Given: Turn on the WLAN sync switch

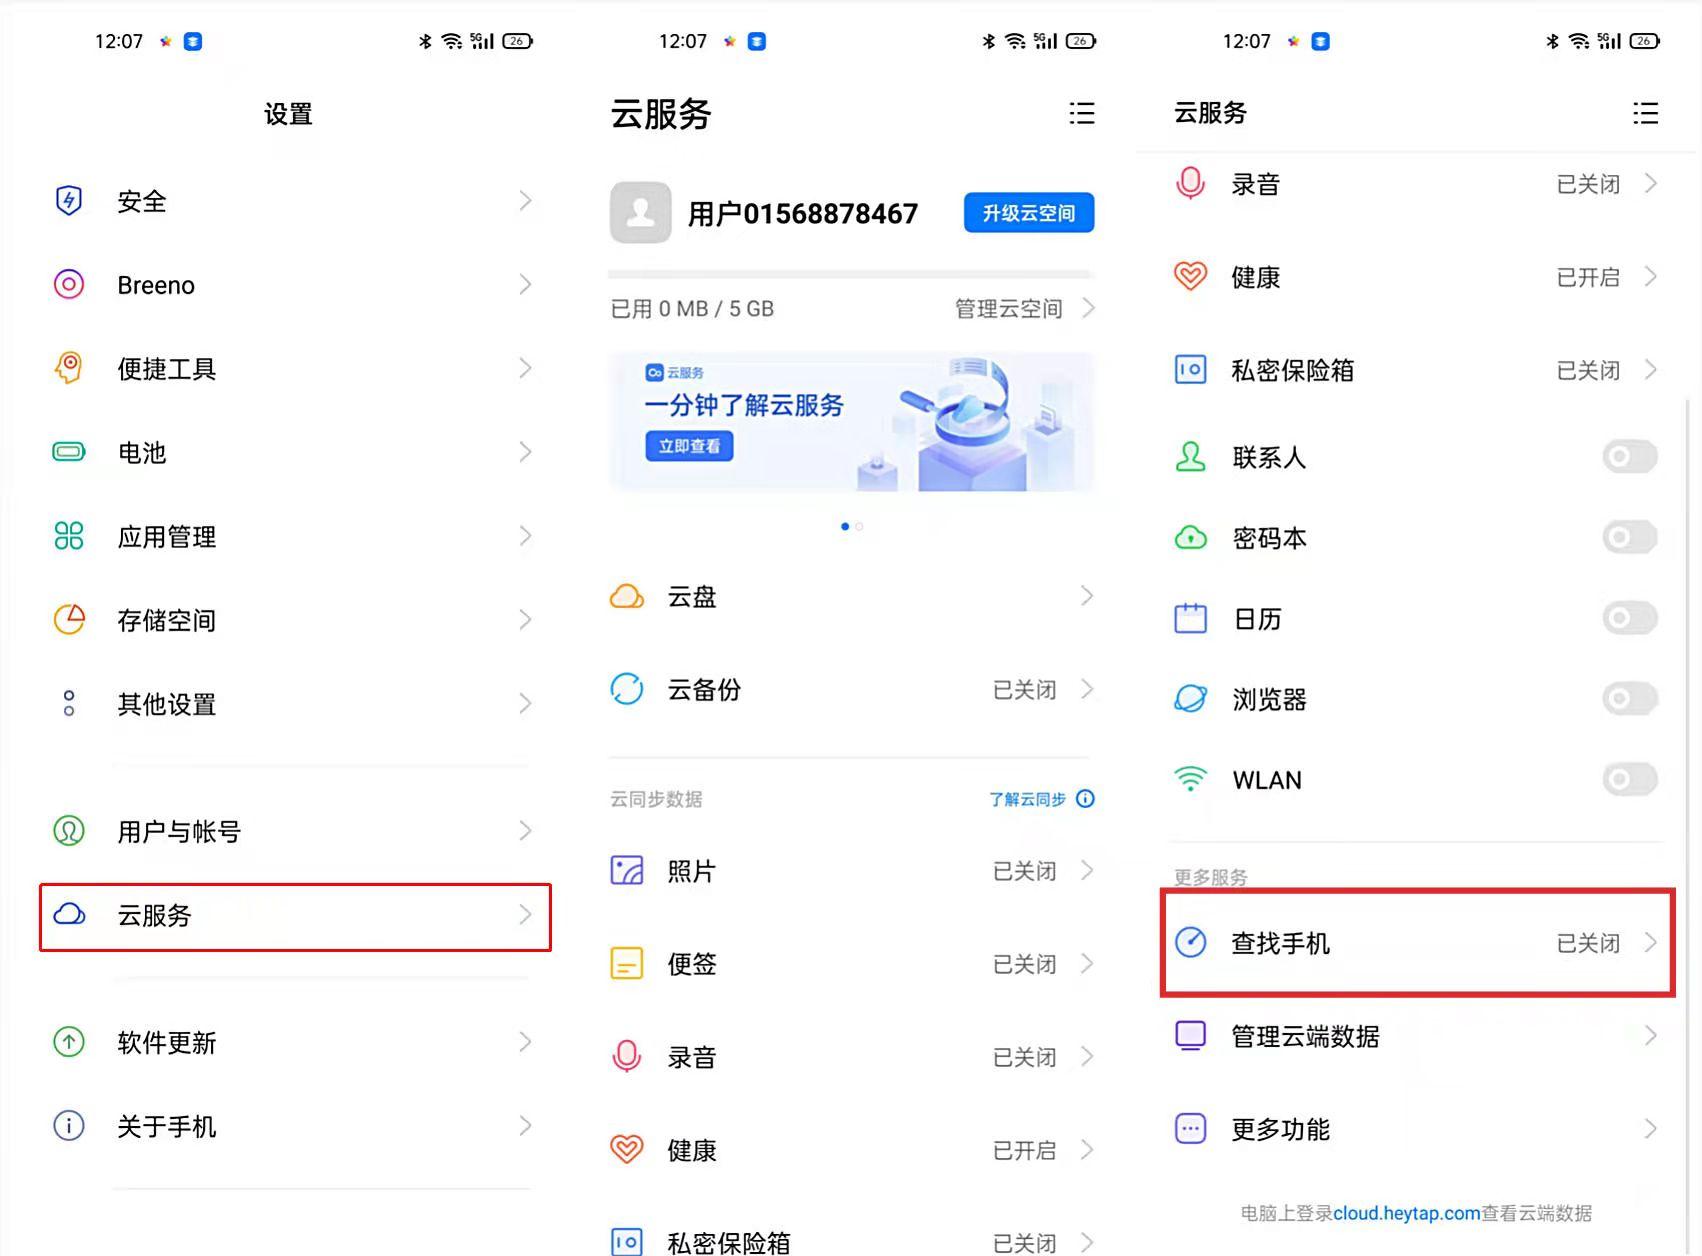Looking at the screenshot, I should 1628,780.
